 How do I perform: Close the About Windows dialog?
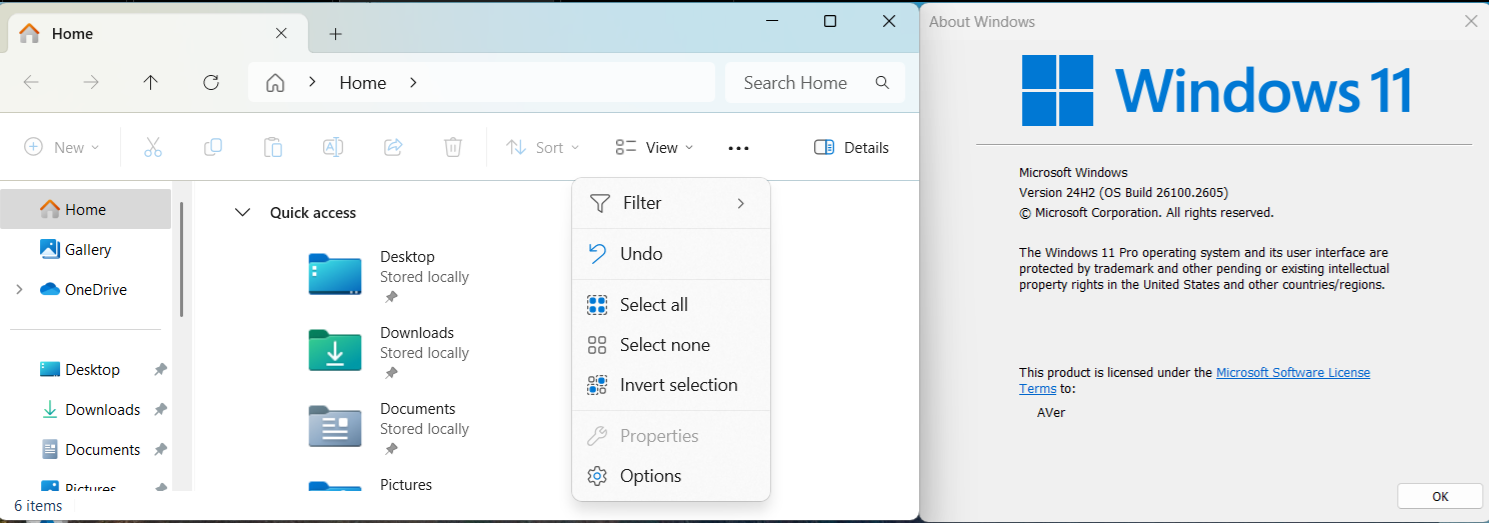[1470, 21]
